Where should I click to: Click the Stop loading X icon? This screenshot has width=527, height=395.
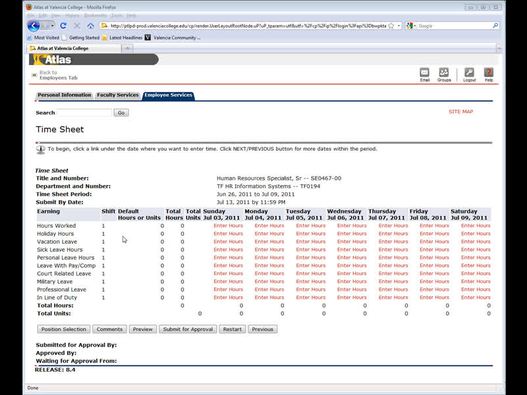click(x=77, y=26)
